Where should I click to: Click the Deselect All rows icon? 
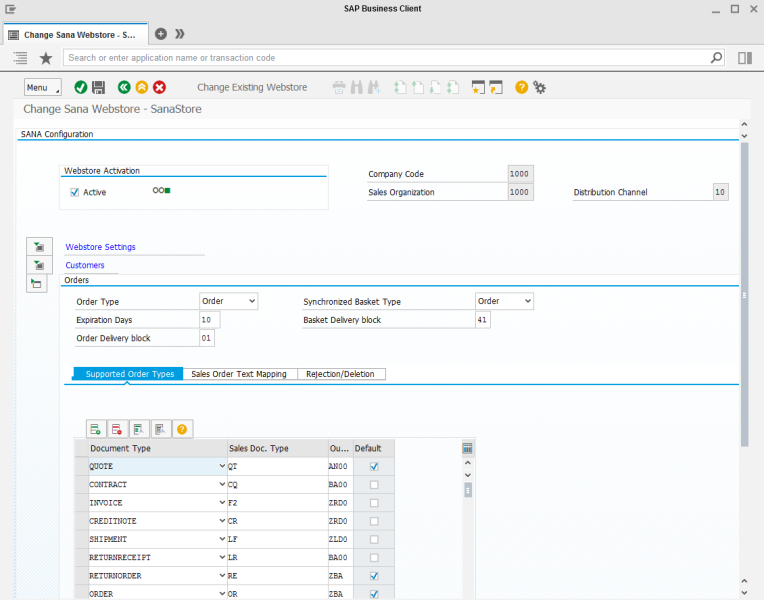tap(160, 429)
